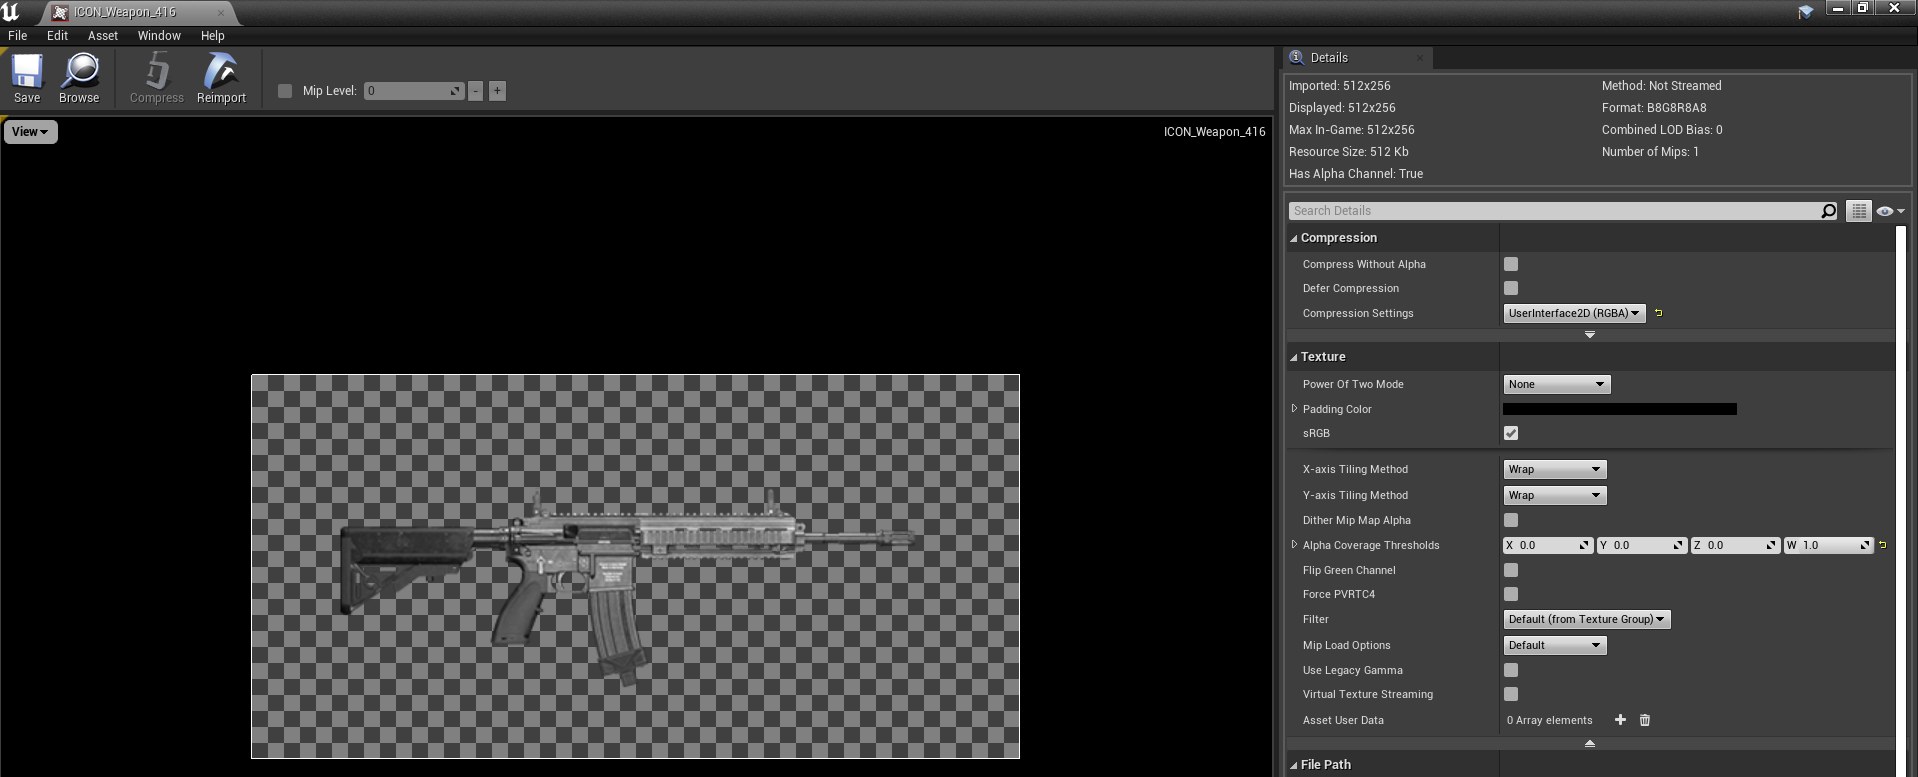The height and width of the screenshot is (777, 1918).
Task: Click the weapon texture preview image
Action: coord(635,566)
